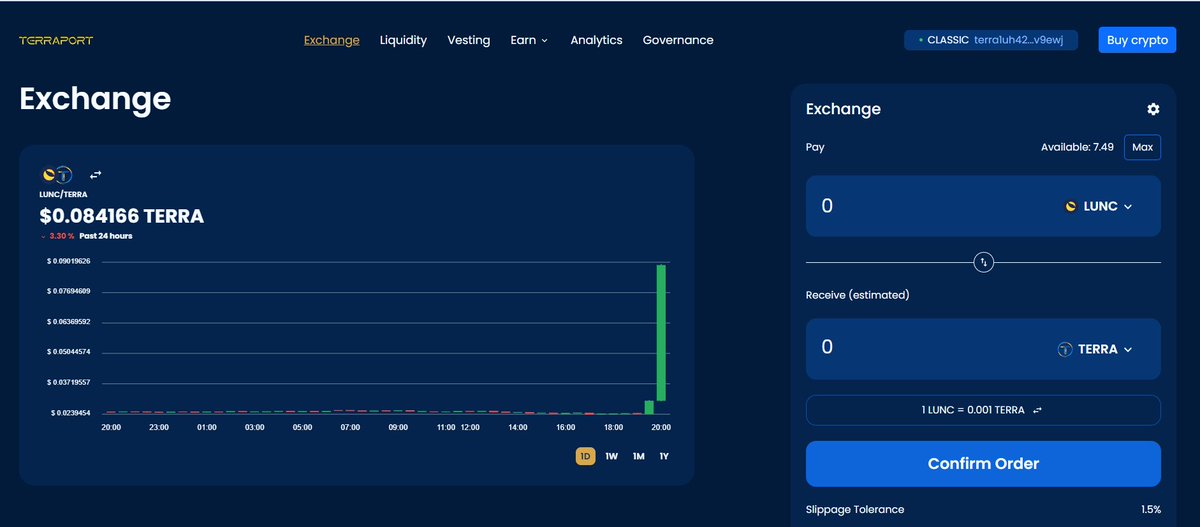Click the LUNC/TERRA pair token icons
This screenshot has height=527, width=1200.
pos(56,174)
